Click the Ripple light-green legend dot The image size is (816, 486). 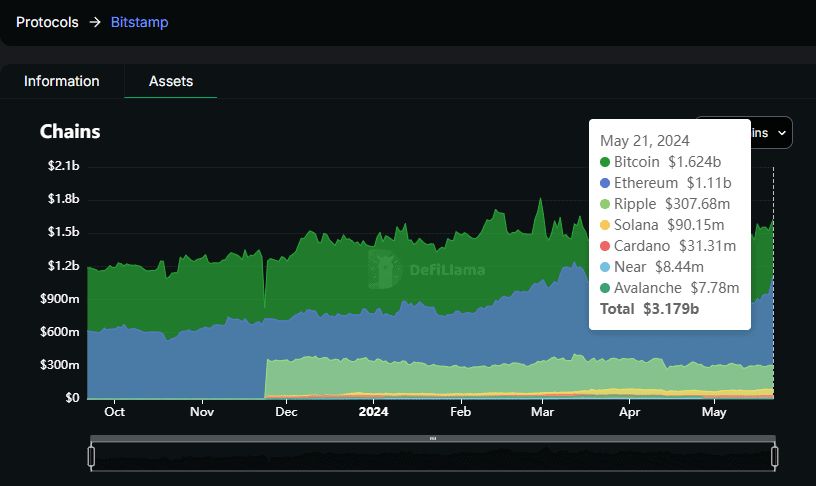(605, 204)
